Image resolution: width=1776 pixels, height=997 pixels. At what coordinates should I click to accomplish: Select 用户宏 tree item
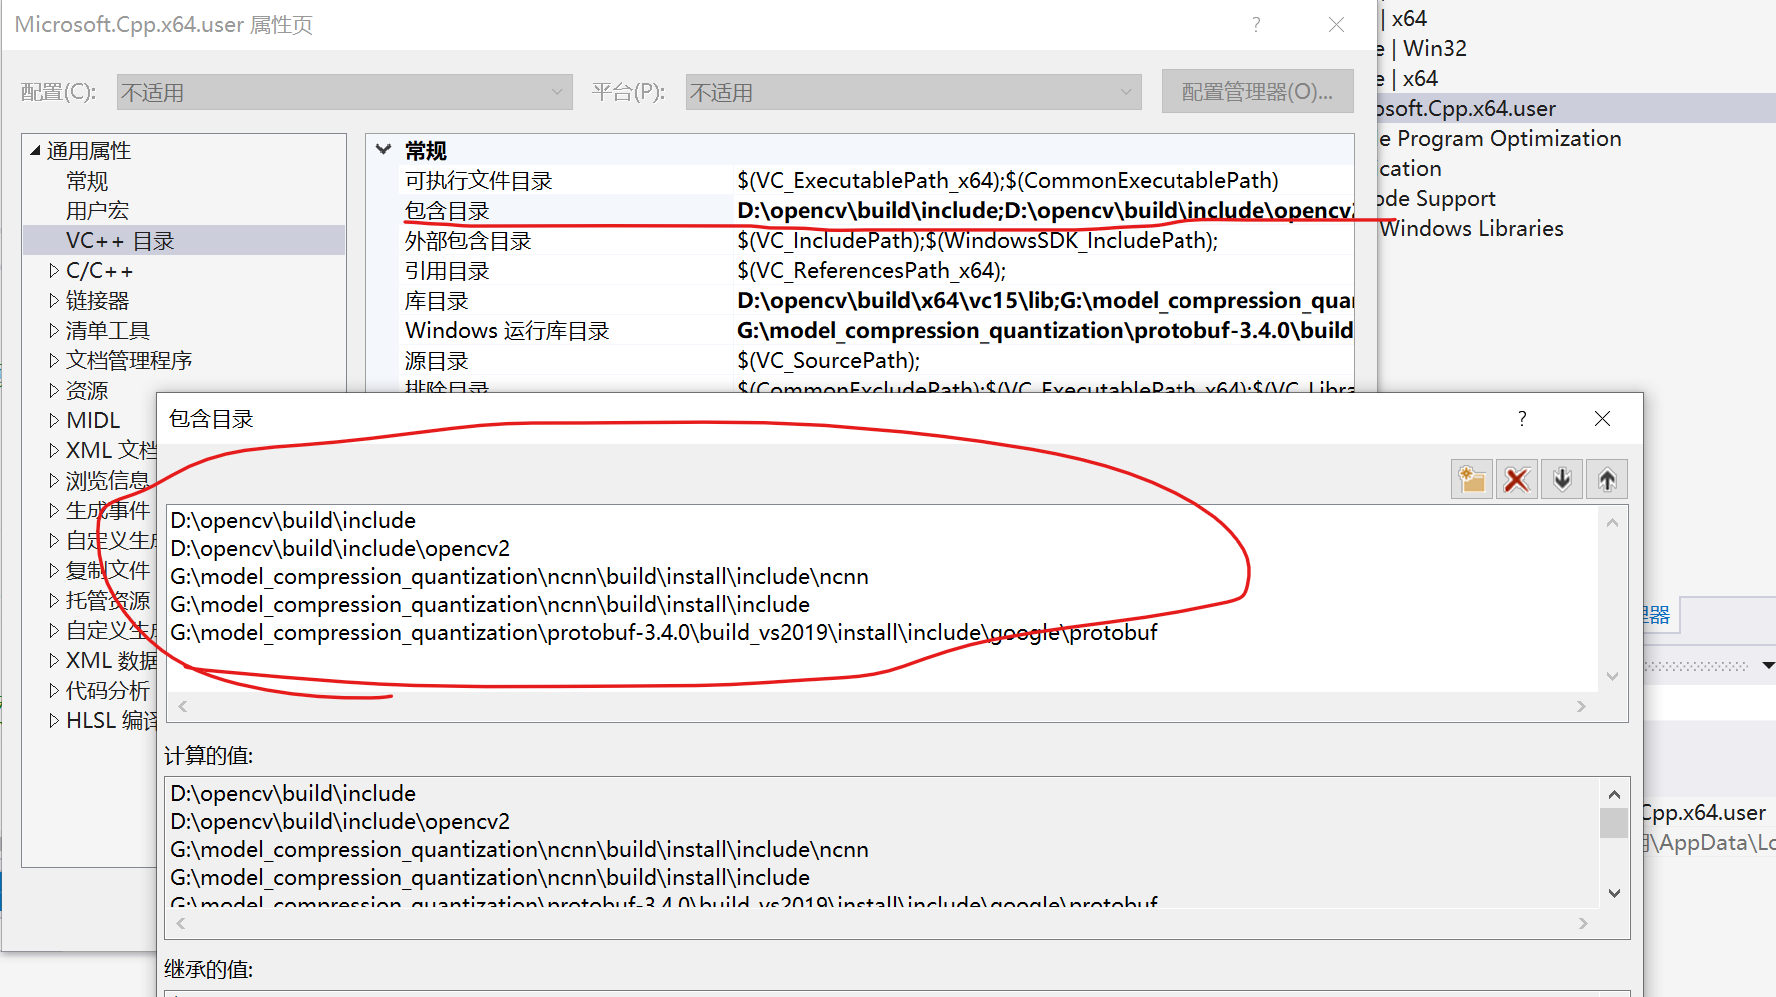97,211
